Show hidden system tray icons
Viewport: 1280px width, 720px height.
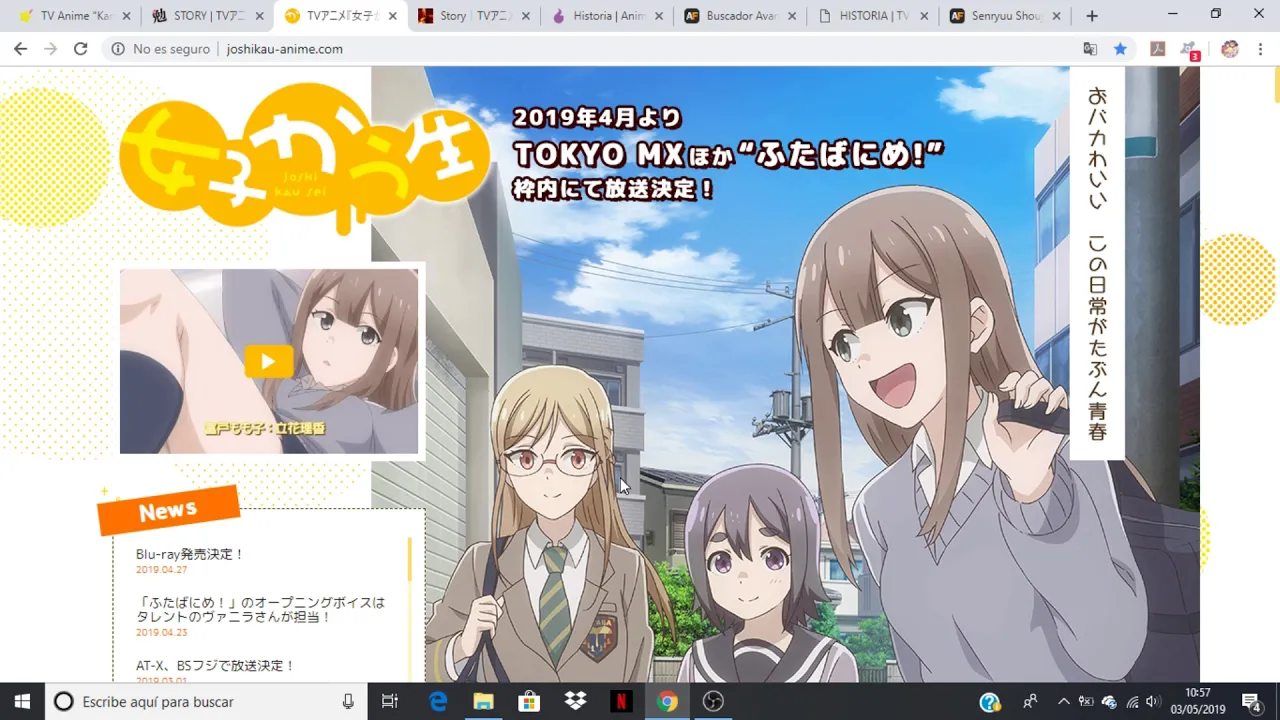click(1063, 702)
